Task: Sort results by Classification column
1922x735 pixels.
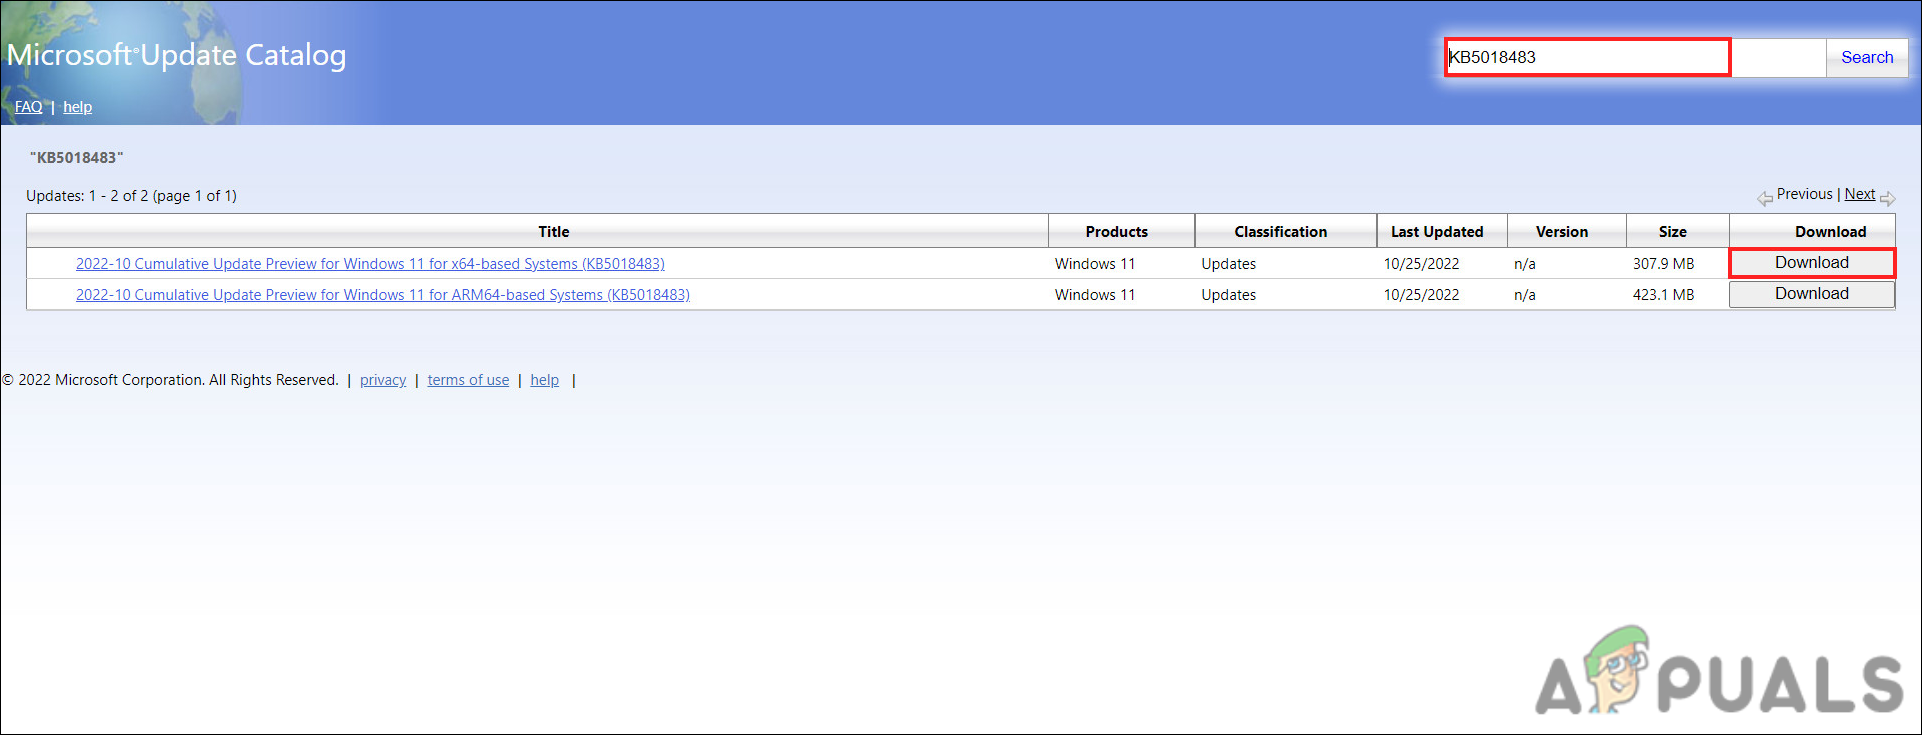Action: point(1281,232)
